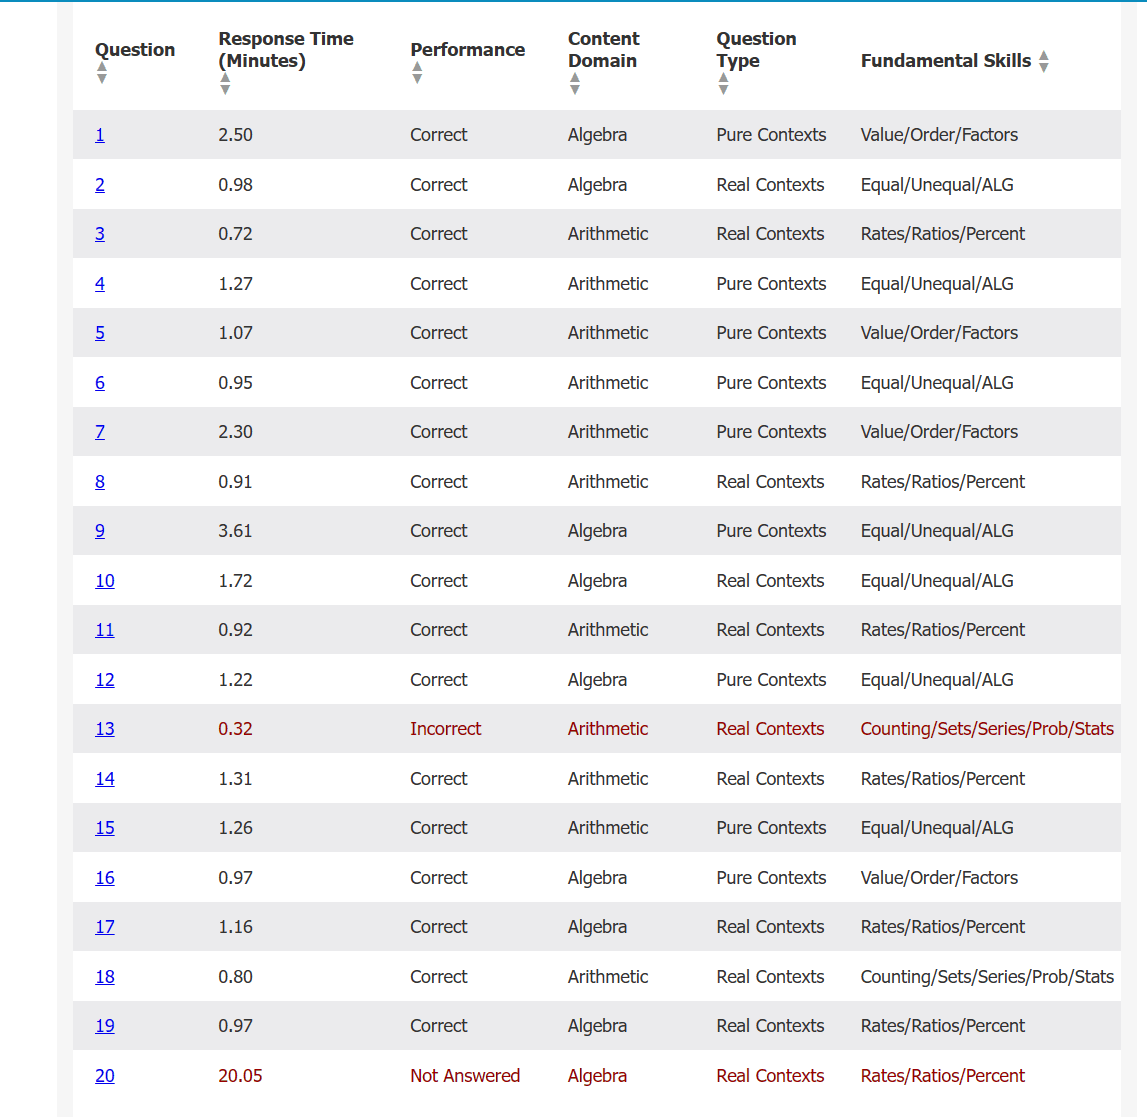Open question 11 details

(104, 629)
